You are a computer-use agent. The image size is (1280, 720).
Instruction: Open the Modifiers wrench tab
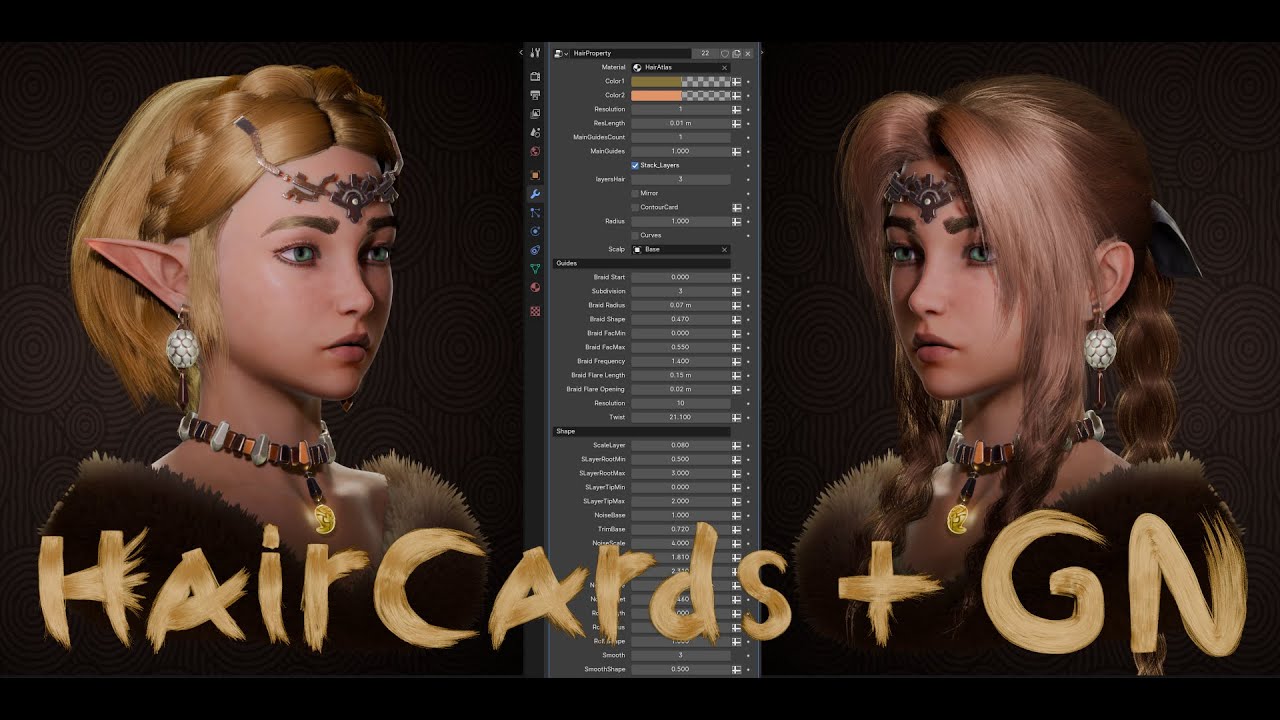(535, 194)
